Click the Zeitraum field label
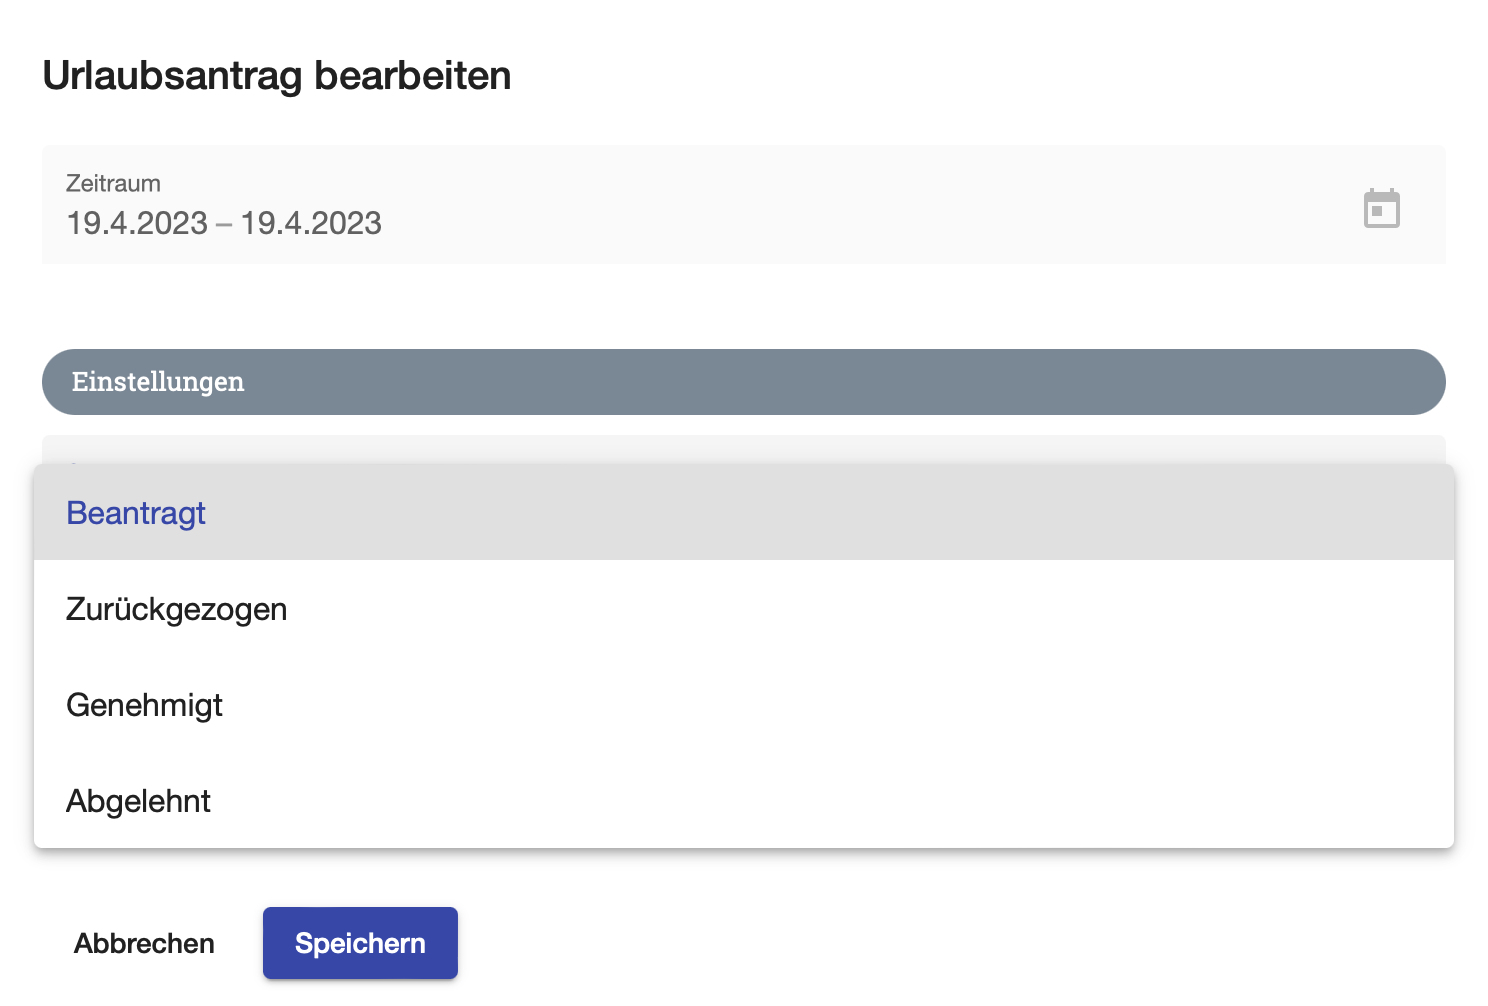This screenshot has width=1488, height=1006. pyautogui.click(x=113, y=183)
